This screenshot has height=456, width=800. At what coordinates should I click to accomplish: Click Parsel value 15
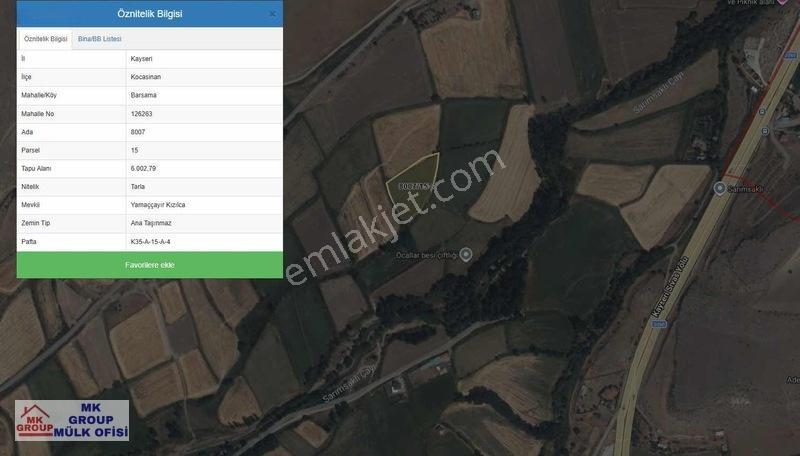pyautogui.click(x=135, y=150)
